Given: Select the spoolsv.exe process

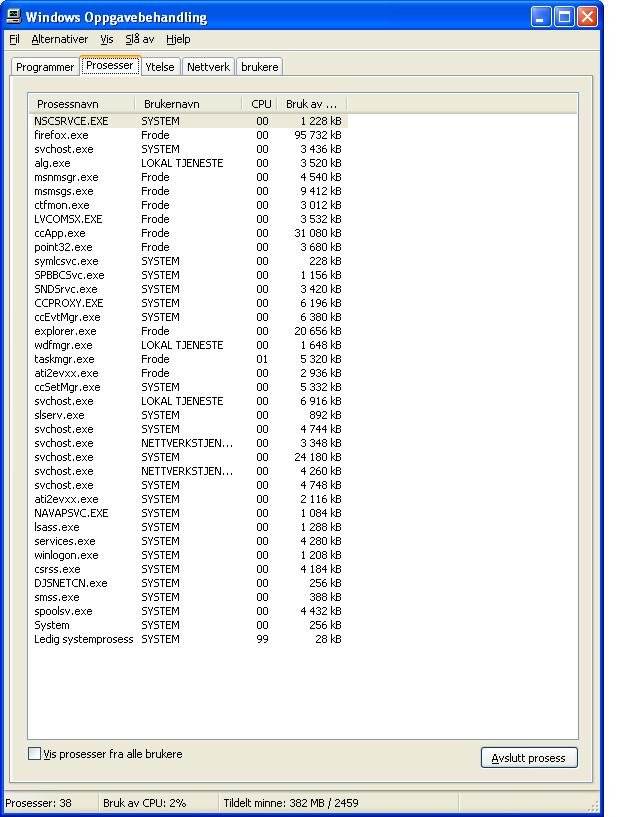Looking at the screenshot, I should pyautogui.click(x=188, y=611).
